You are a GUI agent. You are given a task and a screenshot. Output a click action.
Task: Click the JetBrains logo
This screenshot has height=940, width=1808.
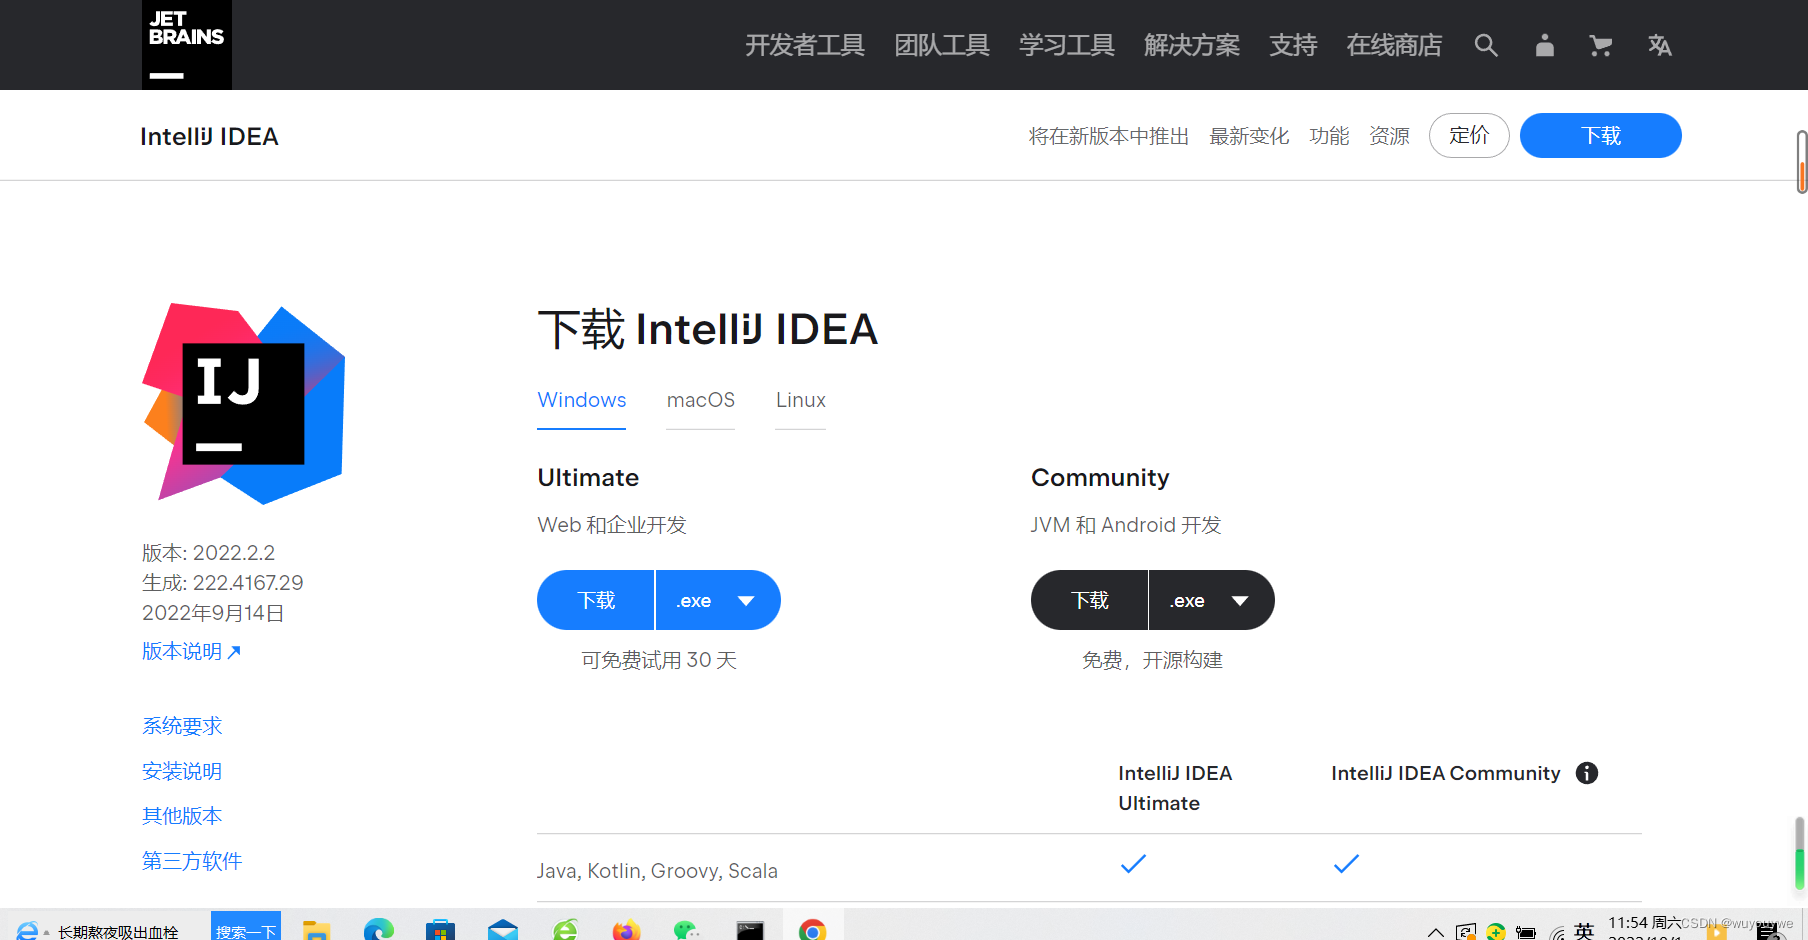click(x=186, y=44)
